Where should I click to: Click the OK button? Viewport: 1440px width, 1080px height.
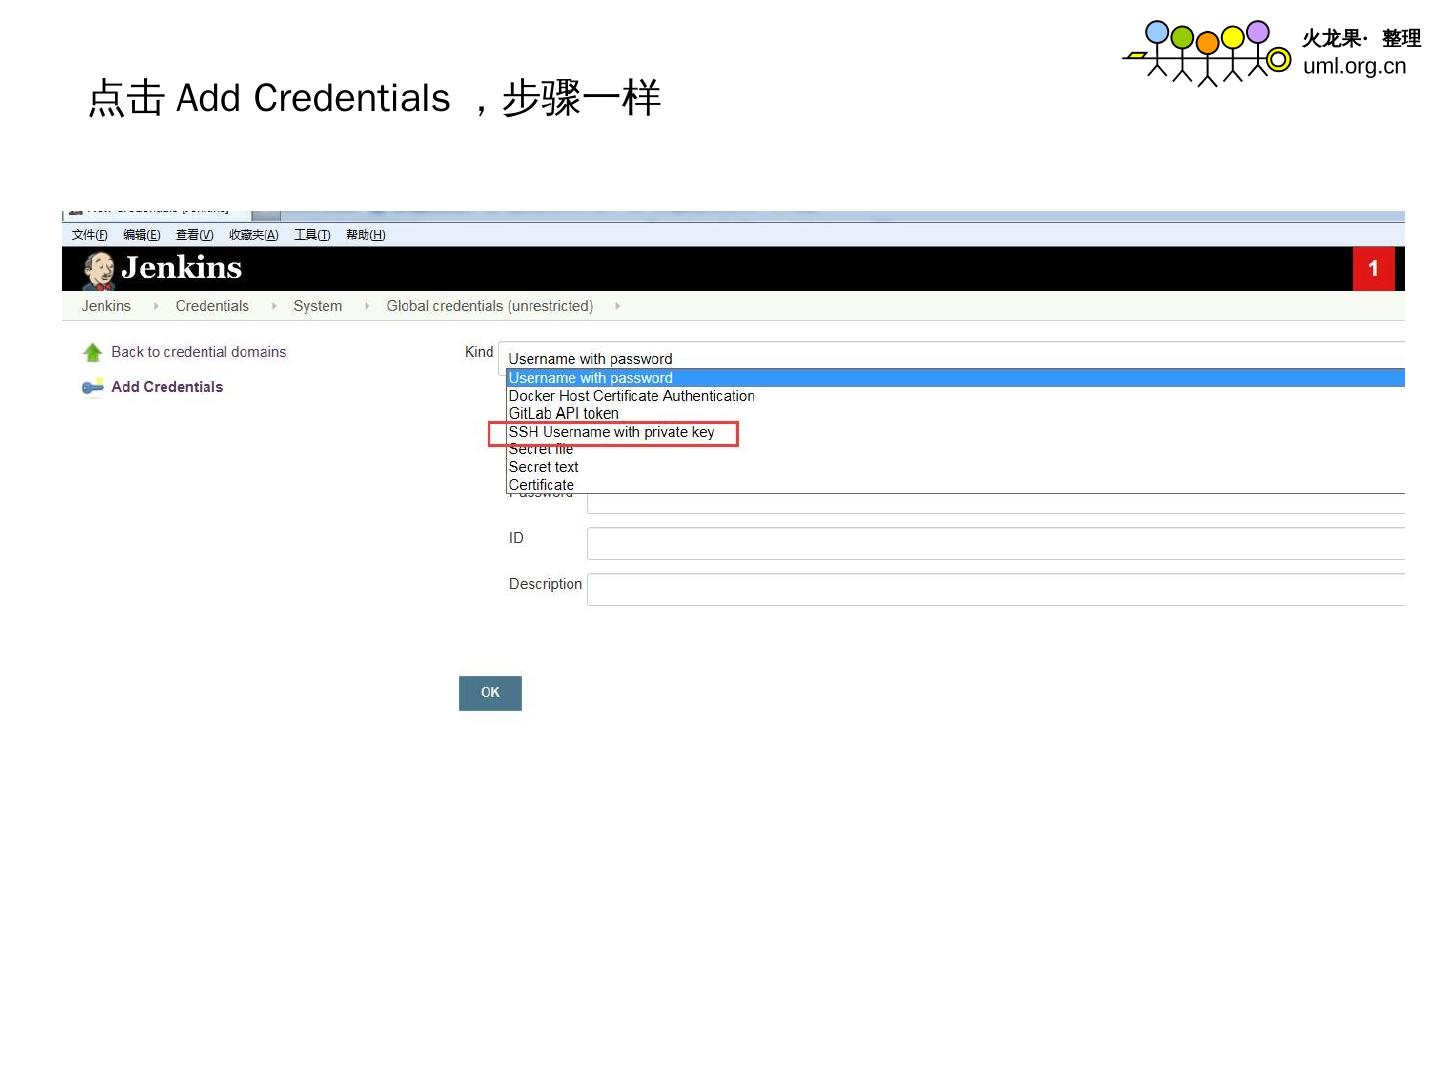pos(490,693)
